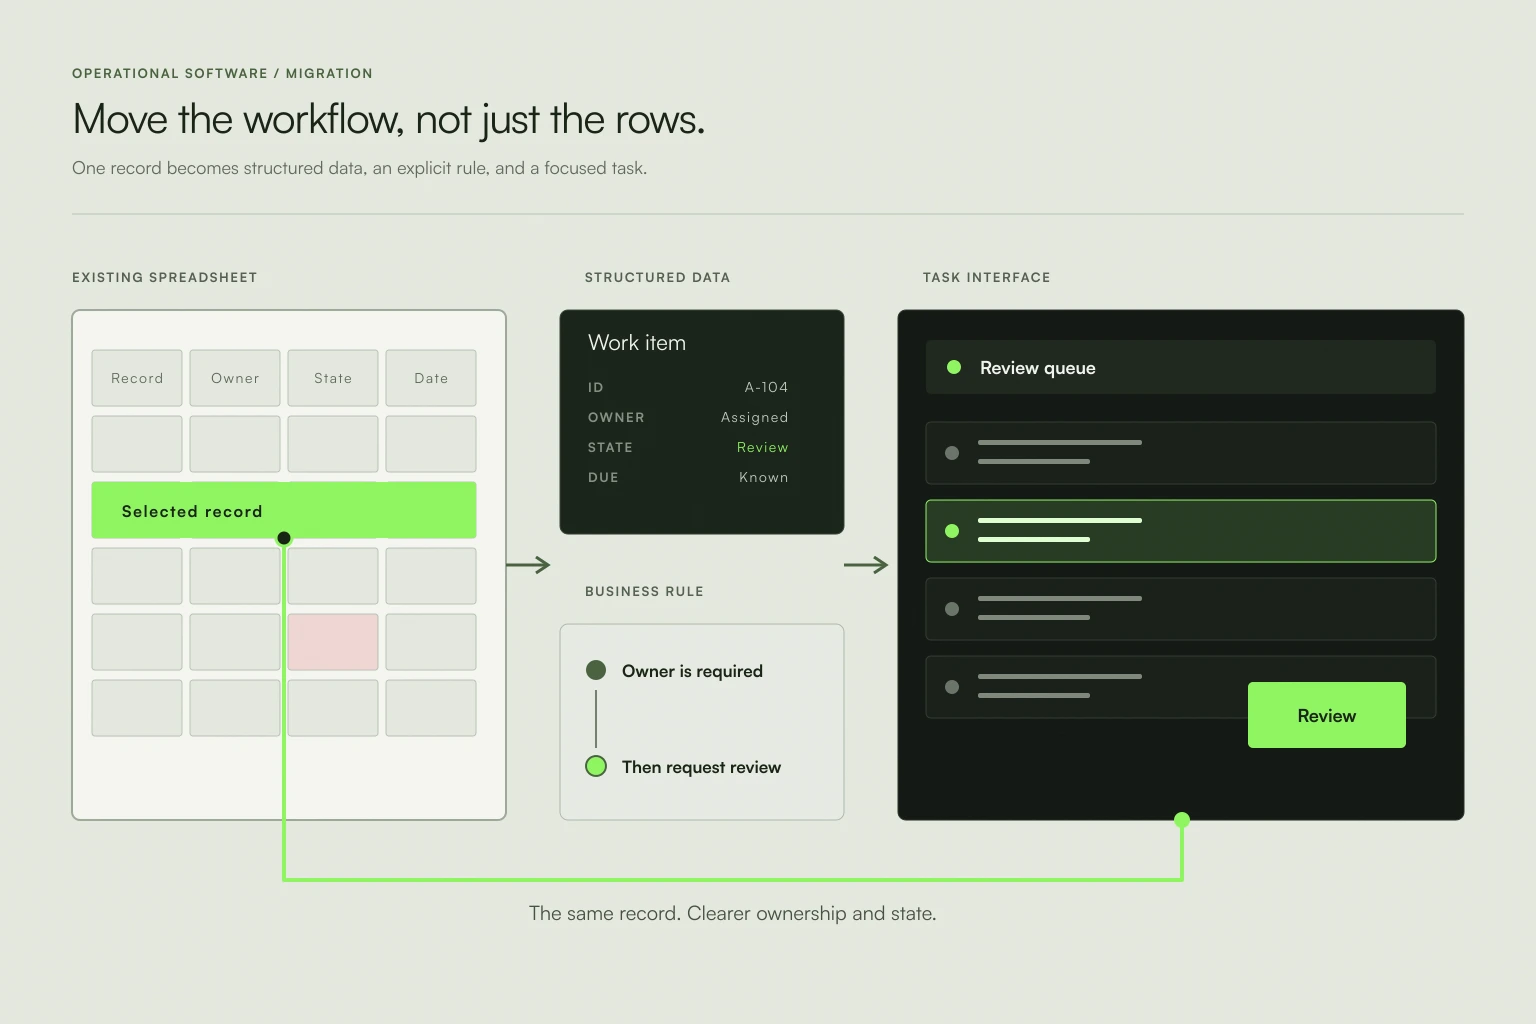Viewport: 1536px width, 1024px height.
Task: Click the "State" column header cell
Action: pyautogui.click(x=333, y=378)
